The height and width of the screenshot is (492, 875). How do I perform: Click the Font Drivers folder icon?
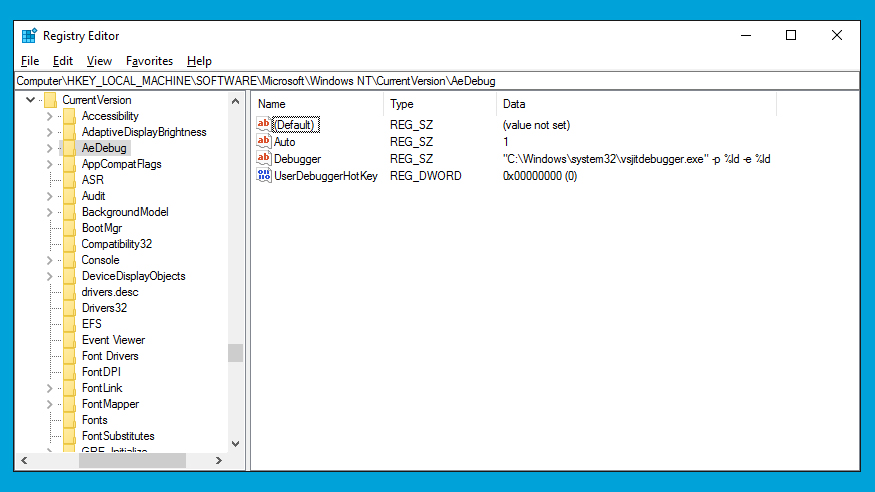(x=69, y=356)
